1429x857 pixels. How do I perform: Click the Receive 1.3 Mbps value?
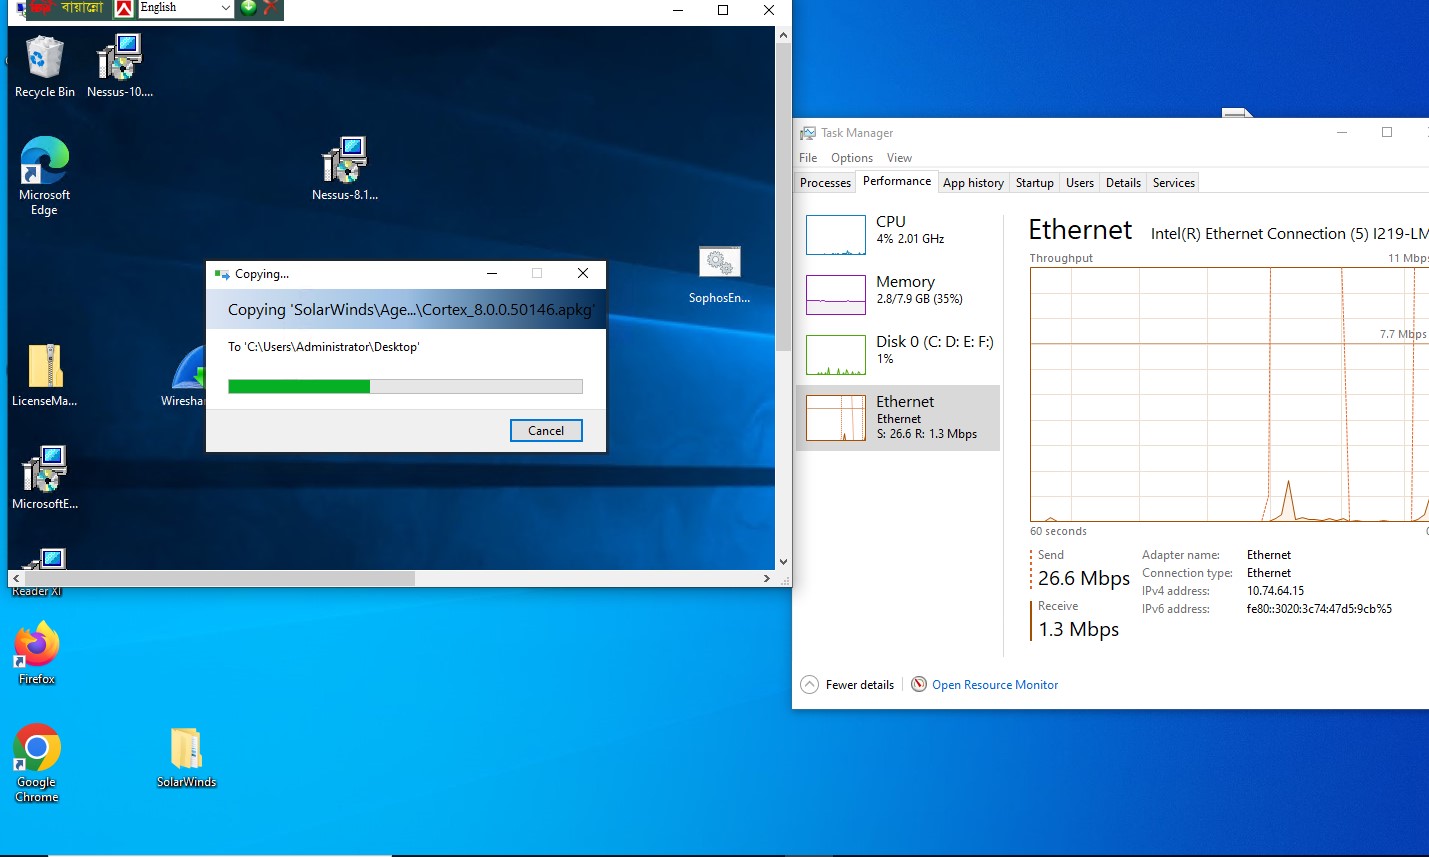point(1078,629)
